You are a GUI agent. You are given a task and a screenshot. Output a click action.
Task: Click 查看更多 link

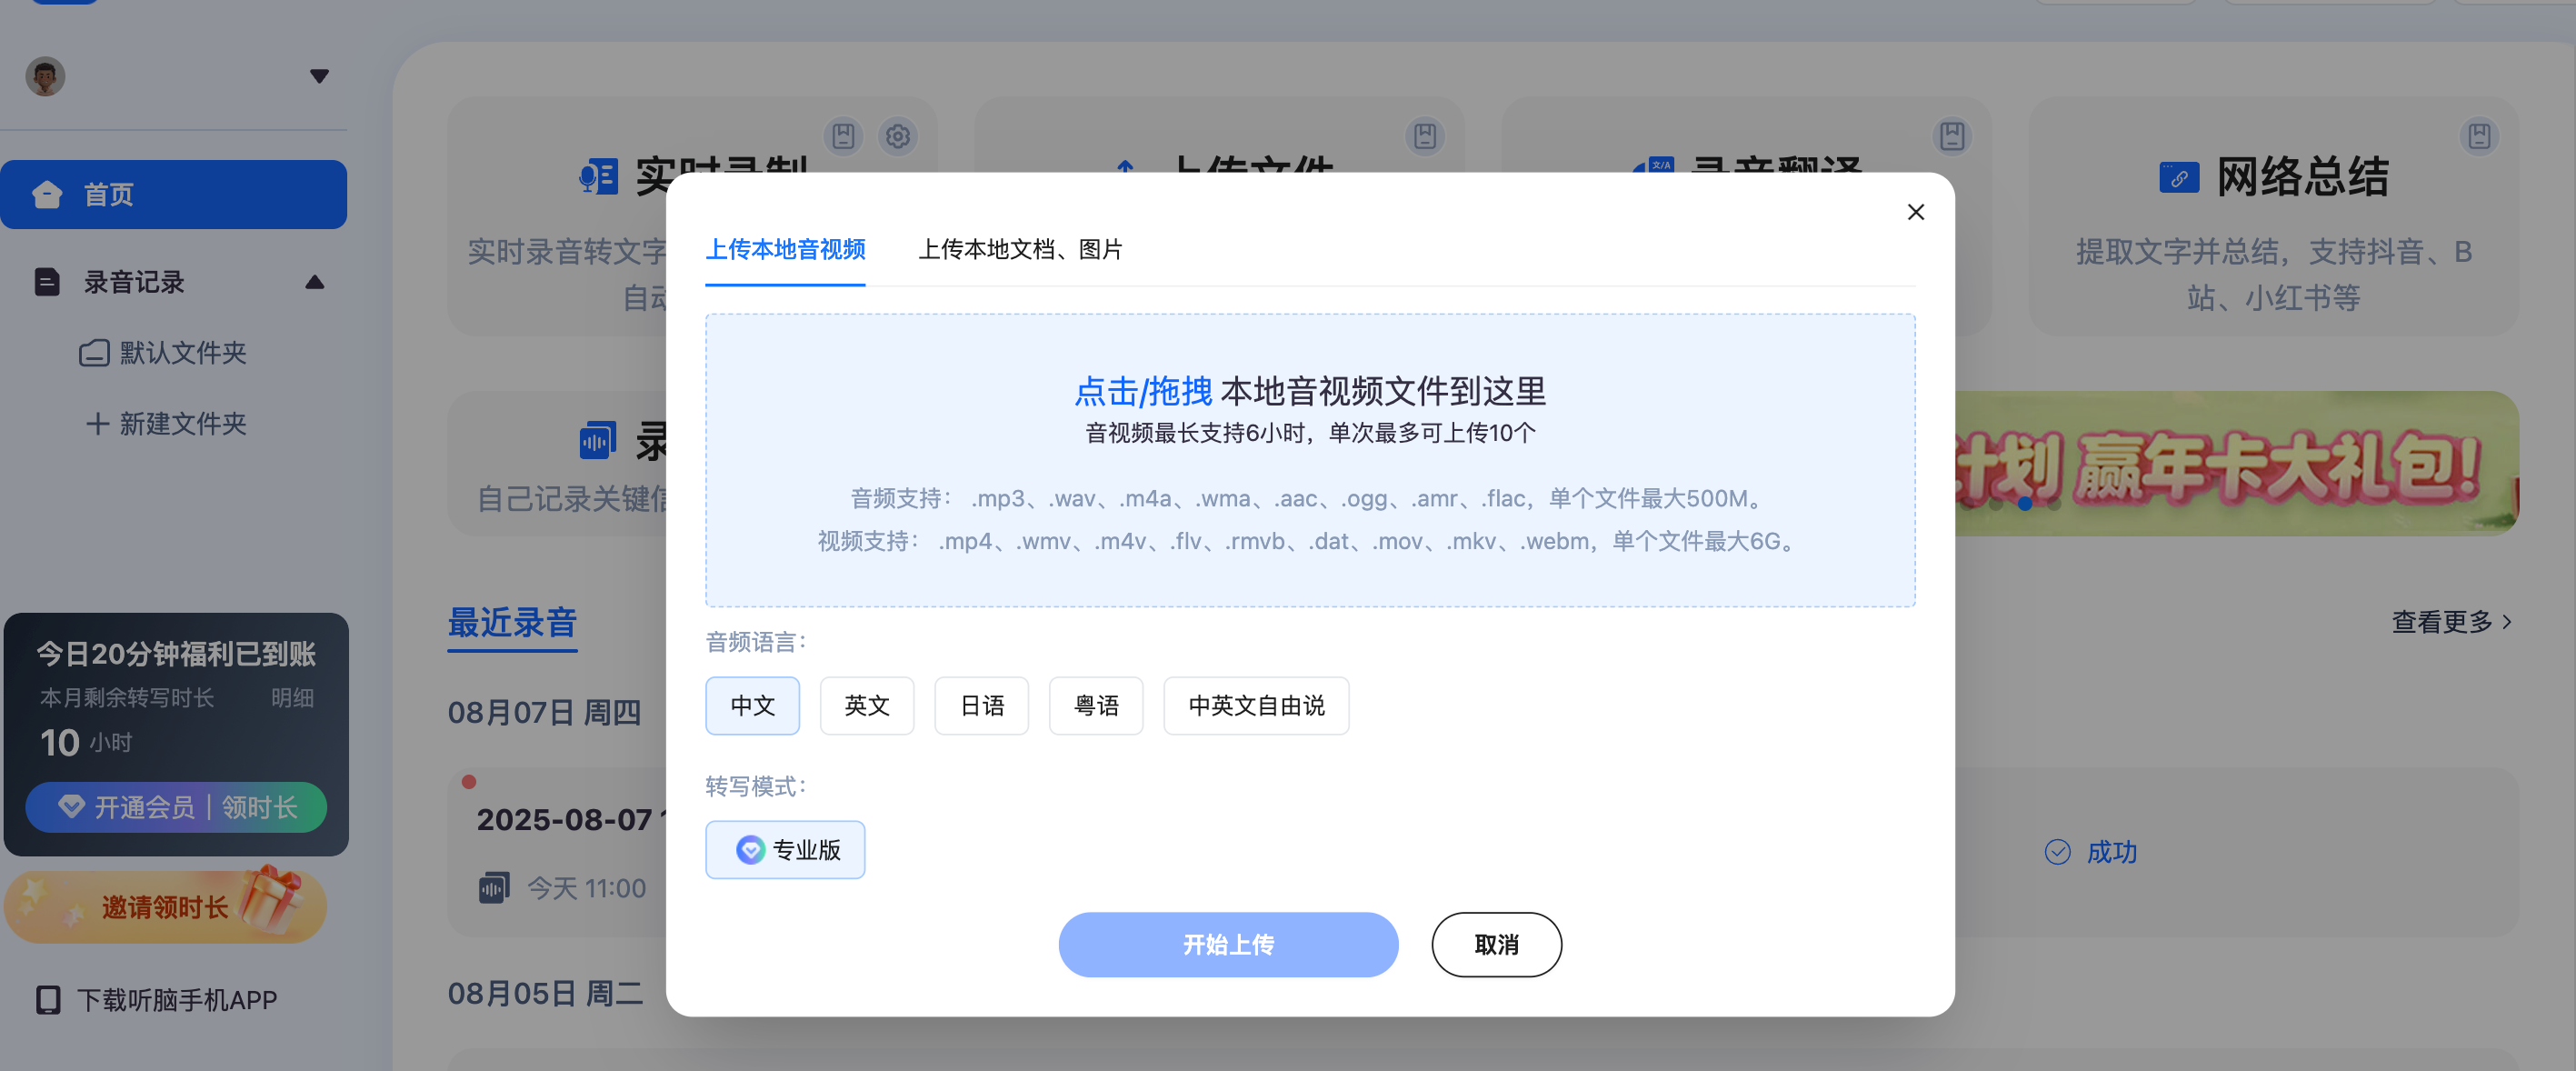2451,622
